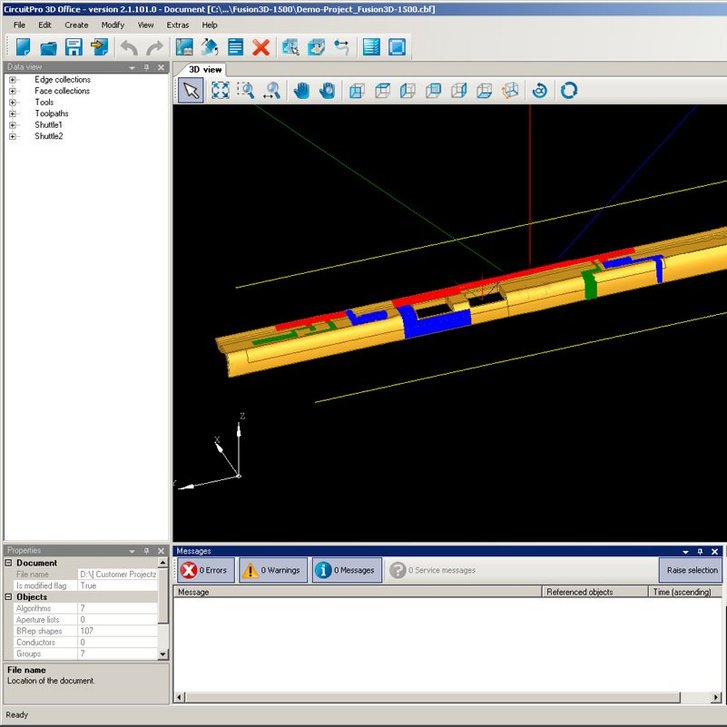The height and width of the screenshot is (727, 727).
Task: Click the zoom window magnifier icon
Action: pos(245,91)
